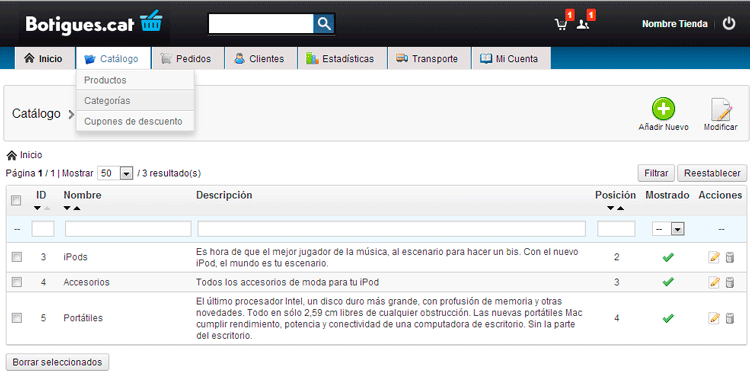Sort Nombre column descending arrow

[x=67, y=208]
